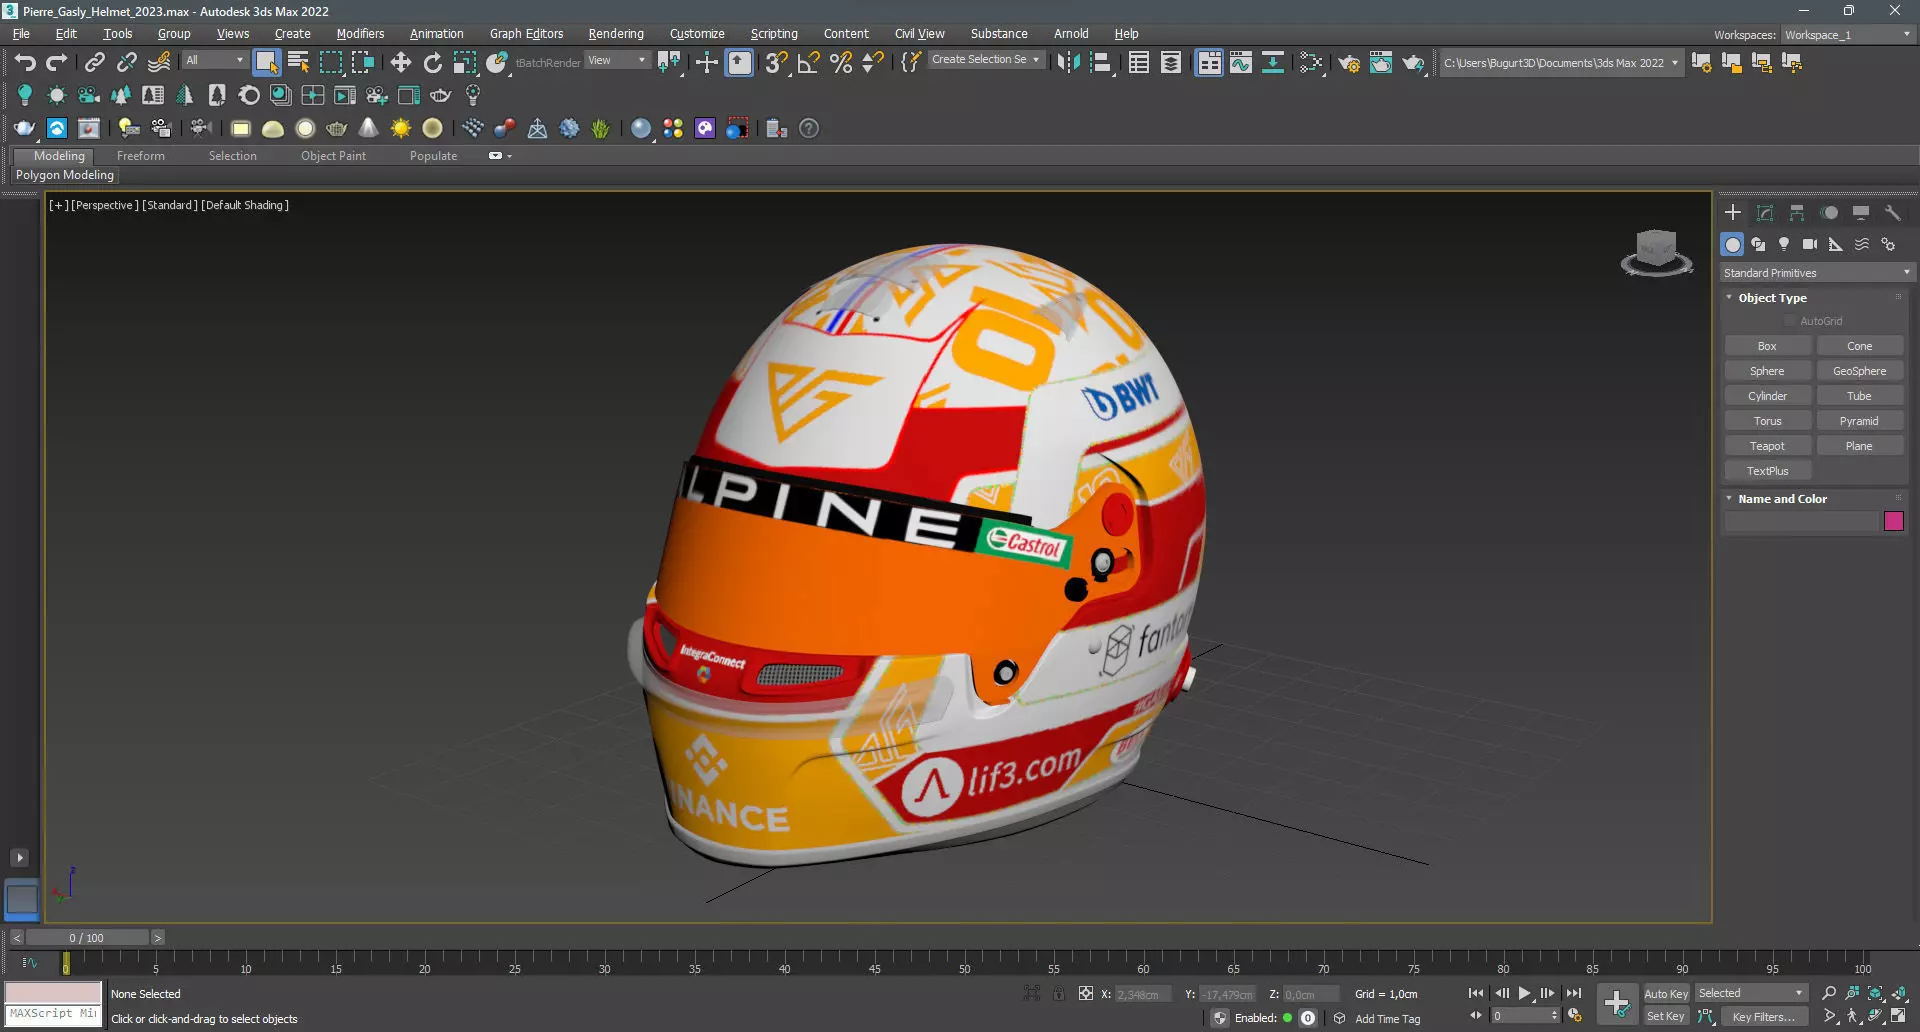Open the Create Selection Set dropdown

(x=986, y=60)
